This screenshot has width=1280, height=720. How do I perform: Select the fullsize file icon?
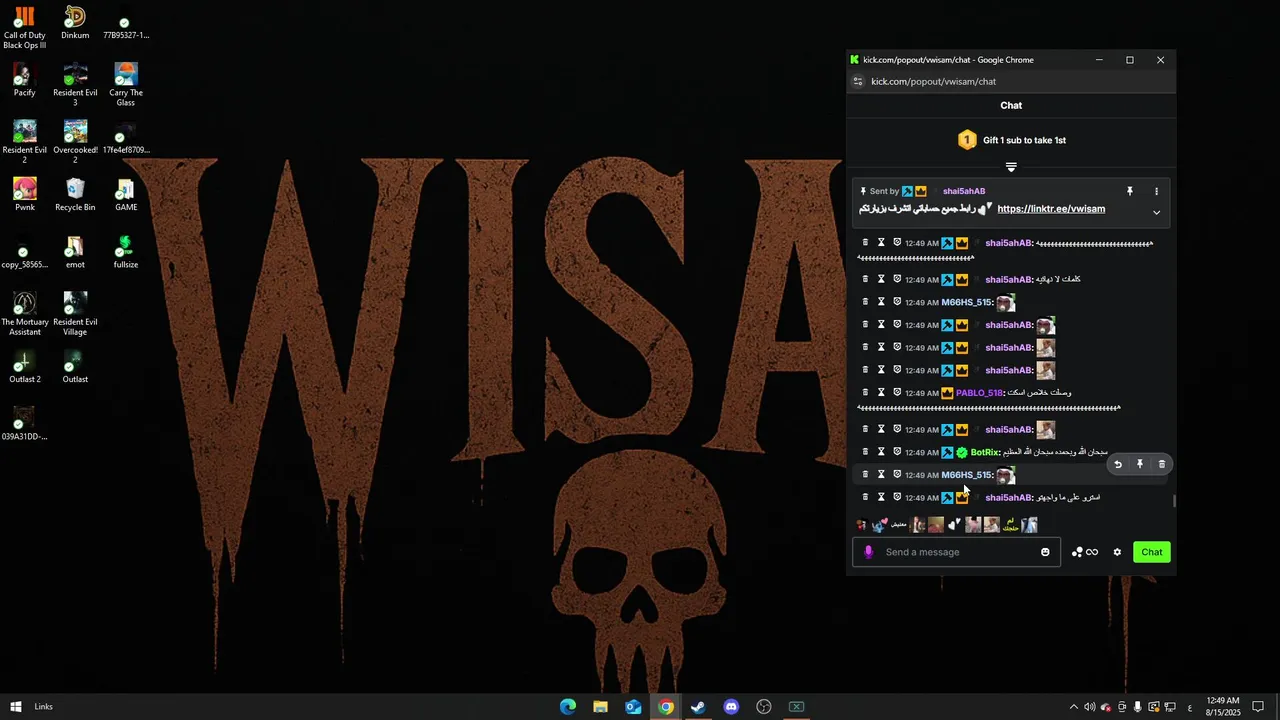[x=125, y=252]
